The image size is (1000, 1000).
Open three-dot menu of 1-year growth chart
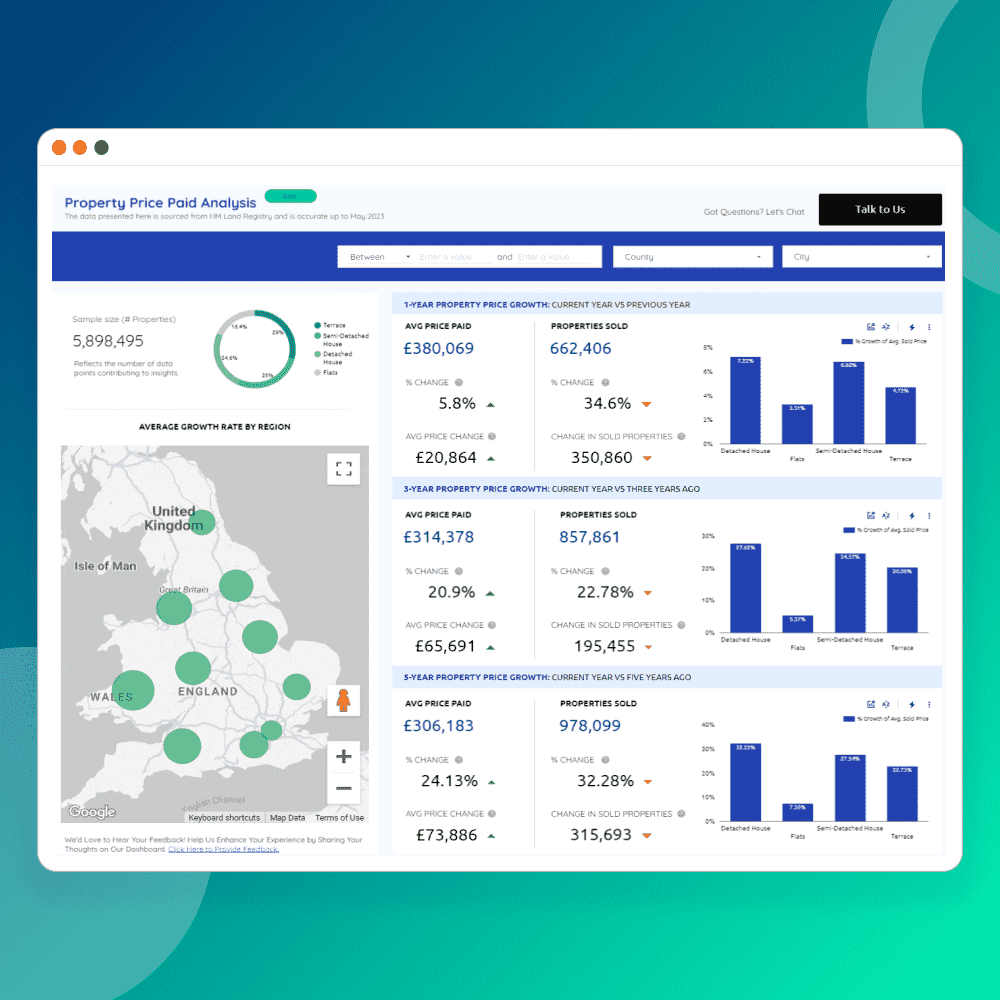pos(929,327)
